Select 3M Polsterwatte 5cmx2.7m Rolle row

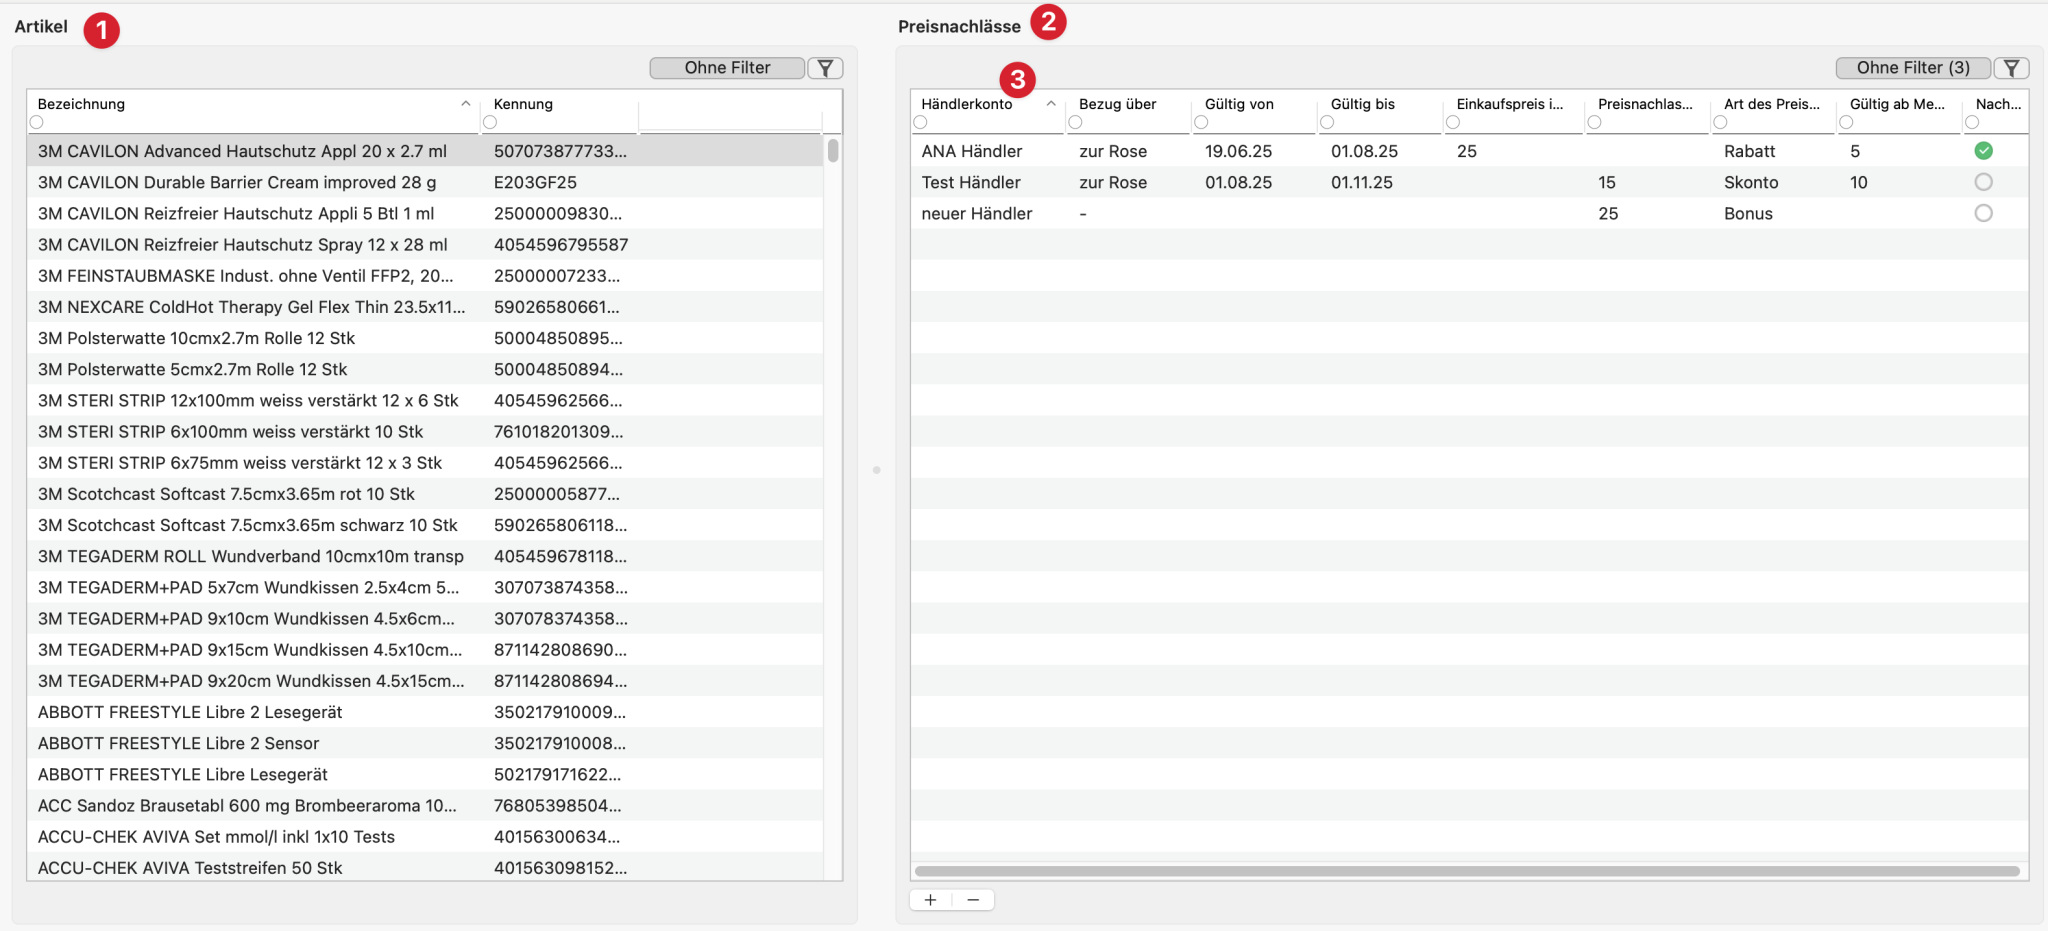[425, 369]
